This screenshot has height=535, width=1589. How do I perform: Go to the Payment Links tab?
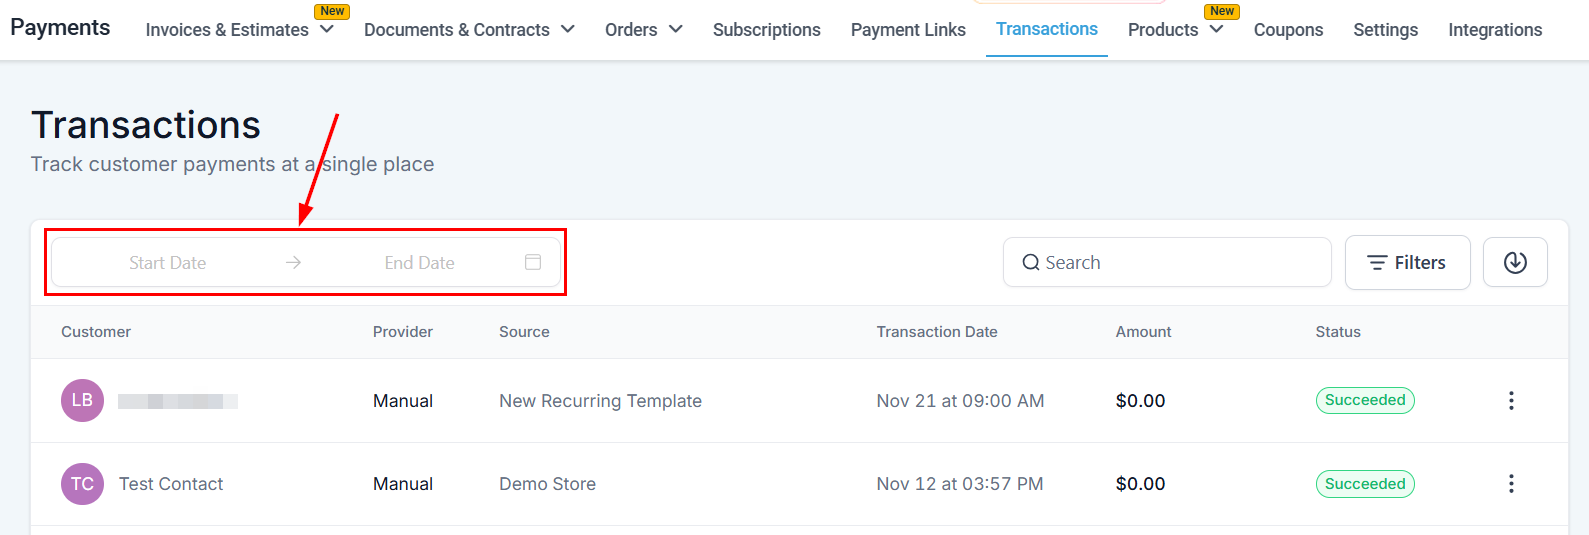908,30
